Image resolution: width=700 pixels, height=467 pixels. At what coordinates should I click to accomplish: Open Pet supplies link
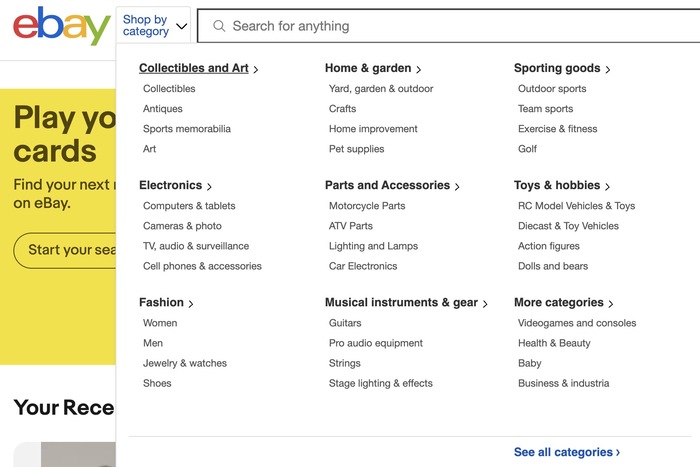tap(356, 149)
